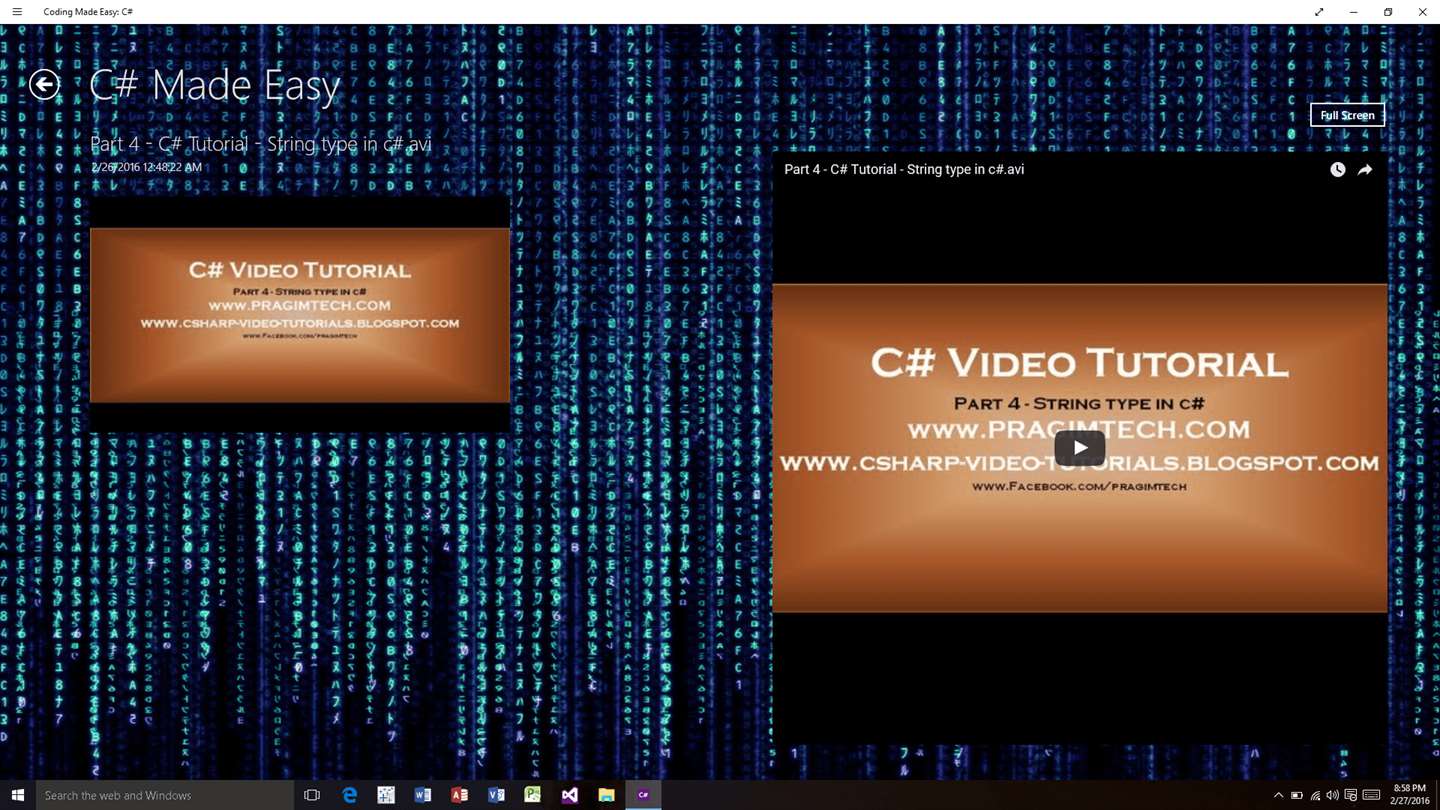Open the video title link in player
The image size is (1440, 810).
tap(904, 170)
